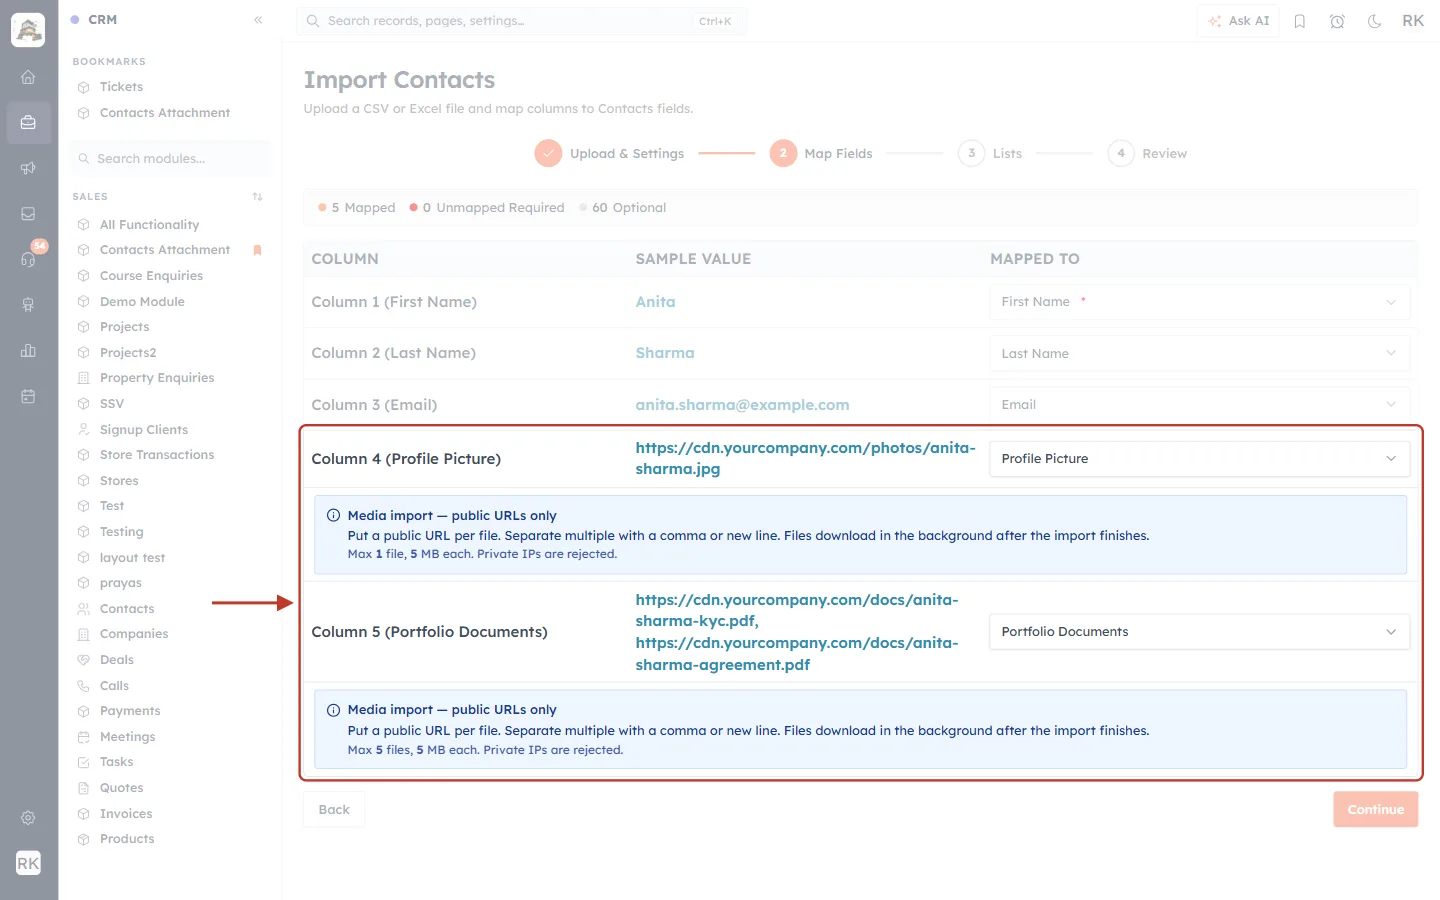Open Quotes module in sidebar

121,788
